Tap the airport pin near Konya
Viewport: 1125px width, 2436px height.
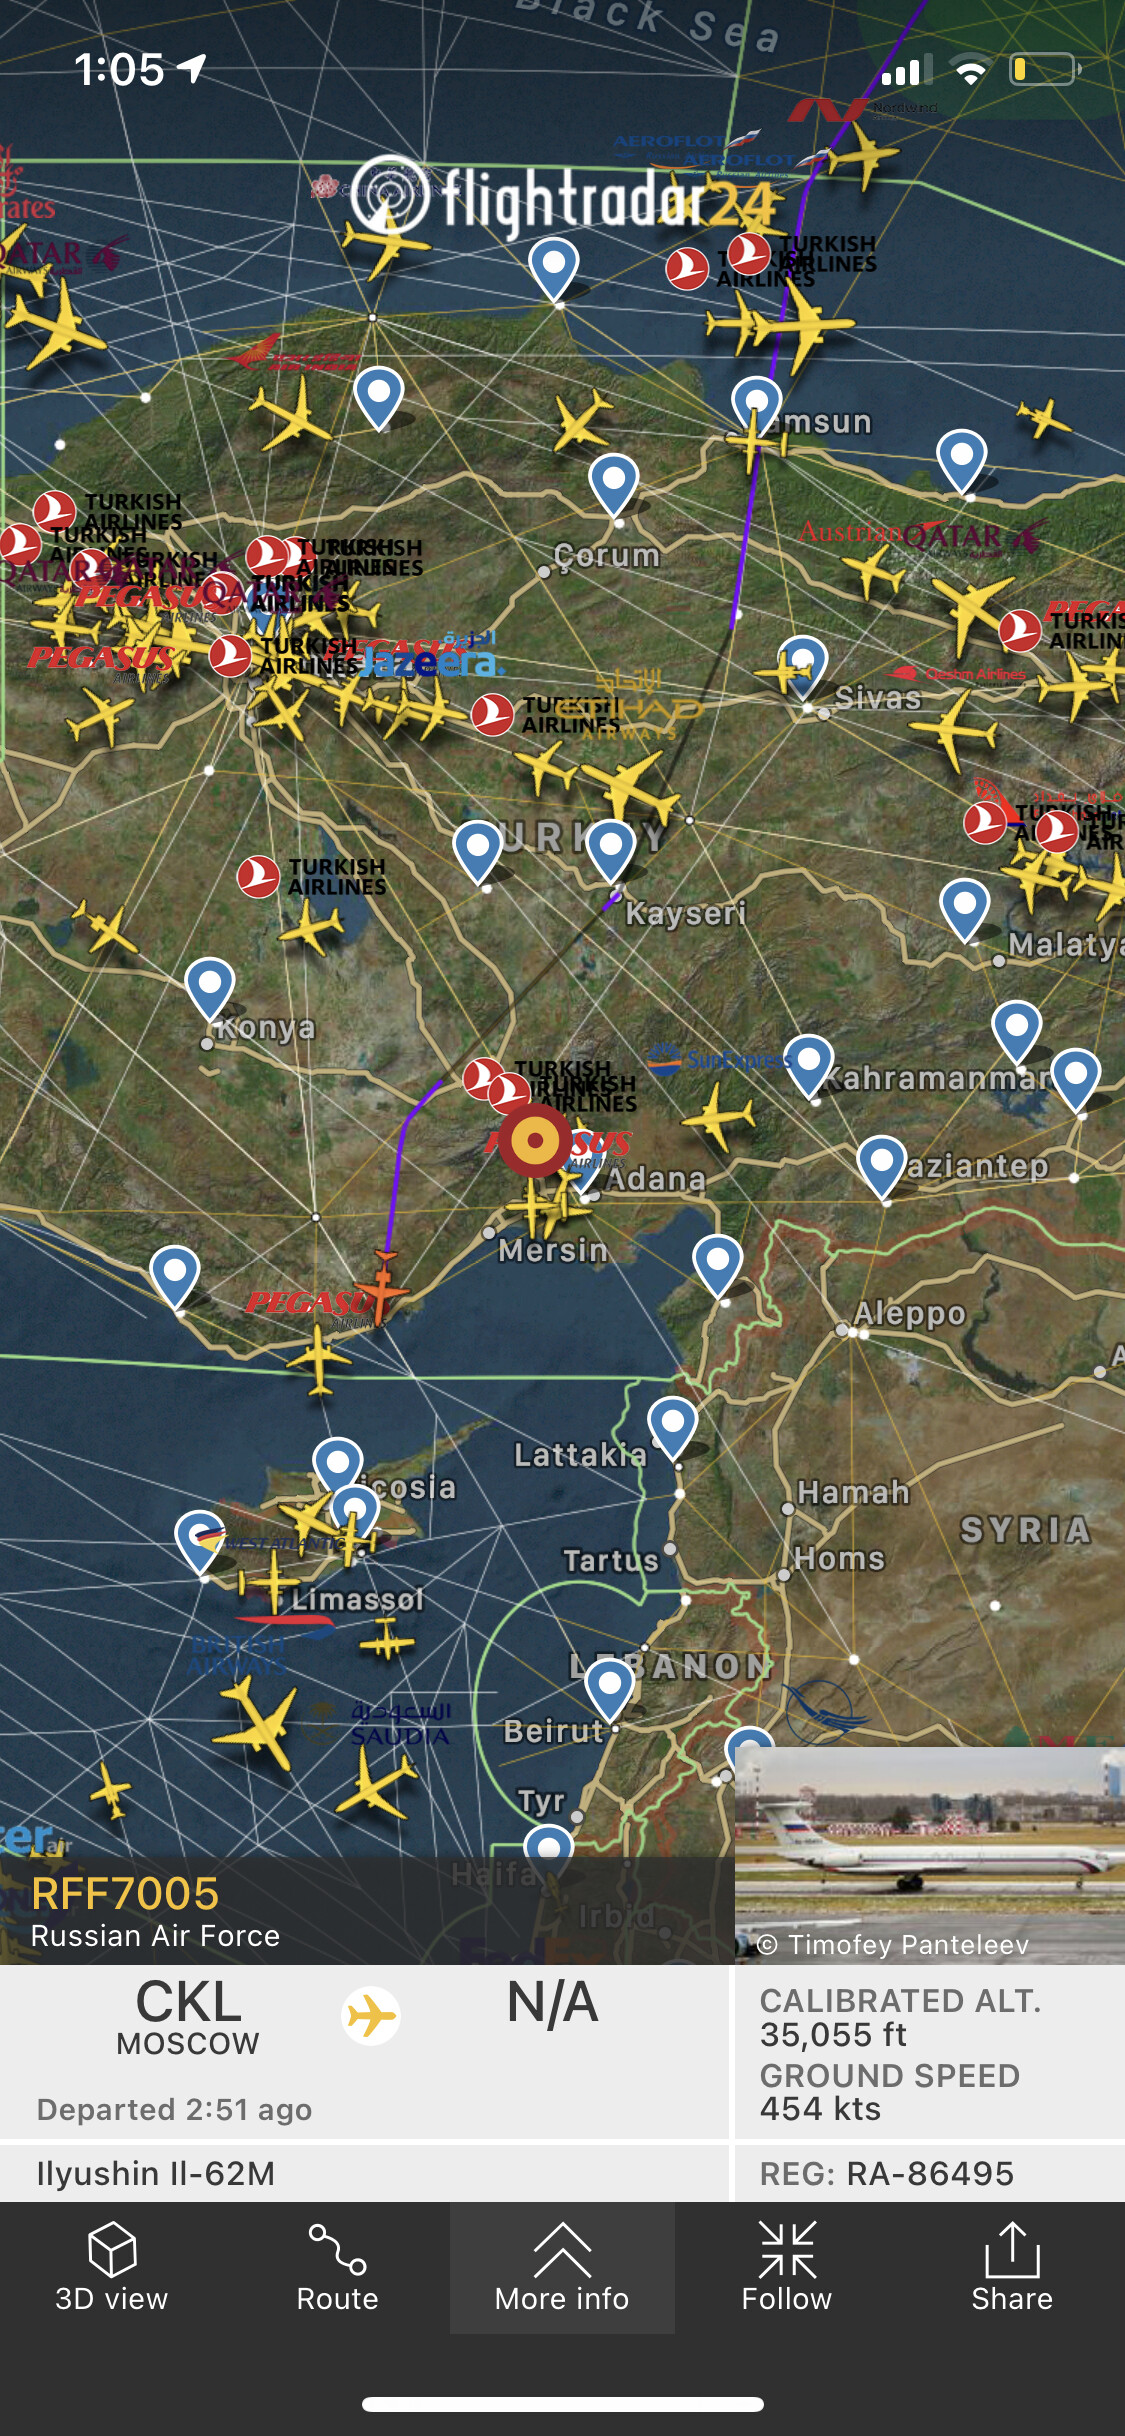210,988
